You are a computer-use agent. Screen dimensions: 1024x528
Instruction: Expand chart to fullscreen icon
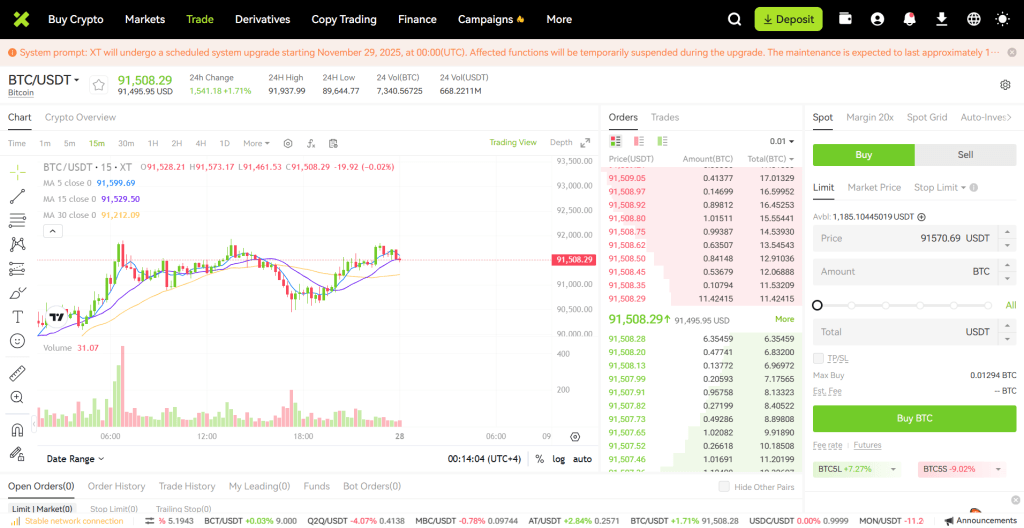tap(585, 142)
